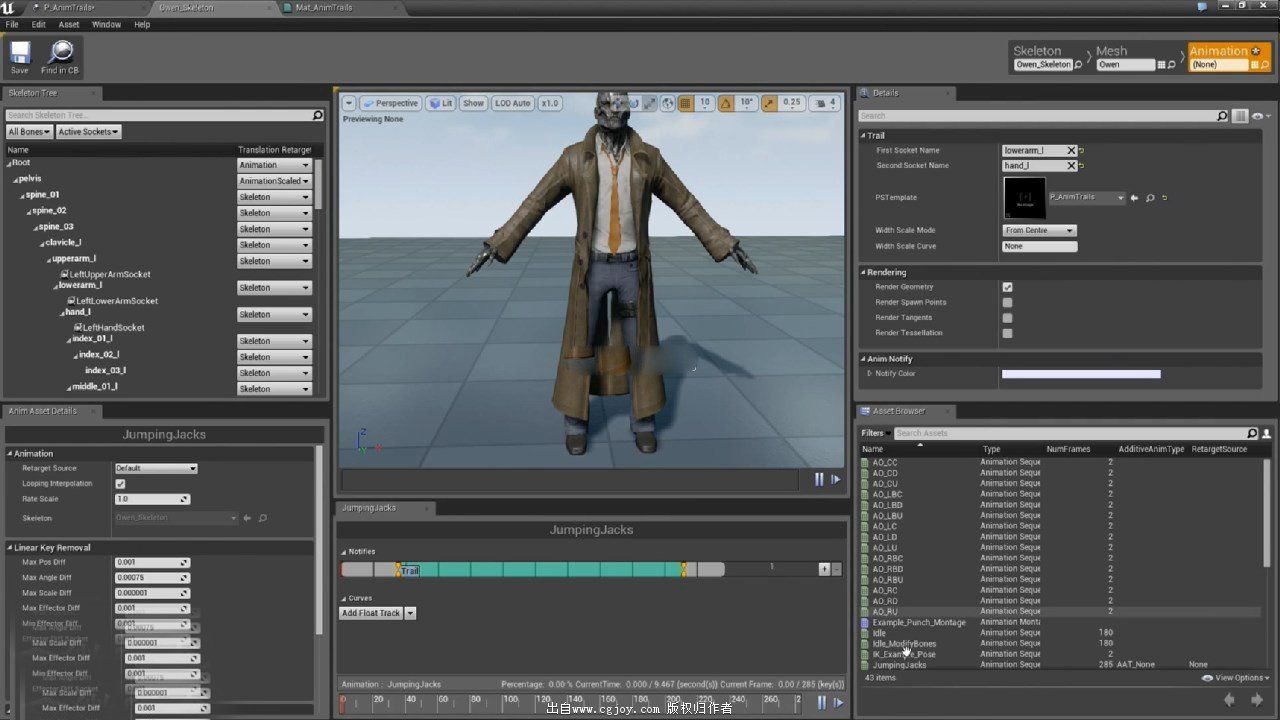Click the camera speed icon

tap(824, 103)
